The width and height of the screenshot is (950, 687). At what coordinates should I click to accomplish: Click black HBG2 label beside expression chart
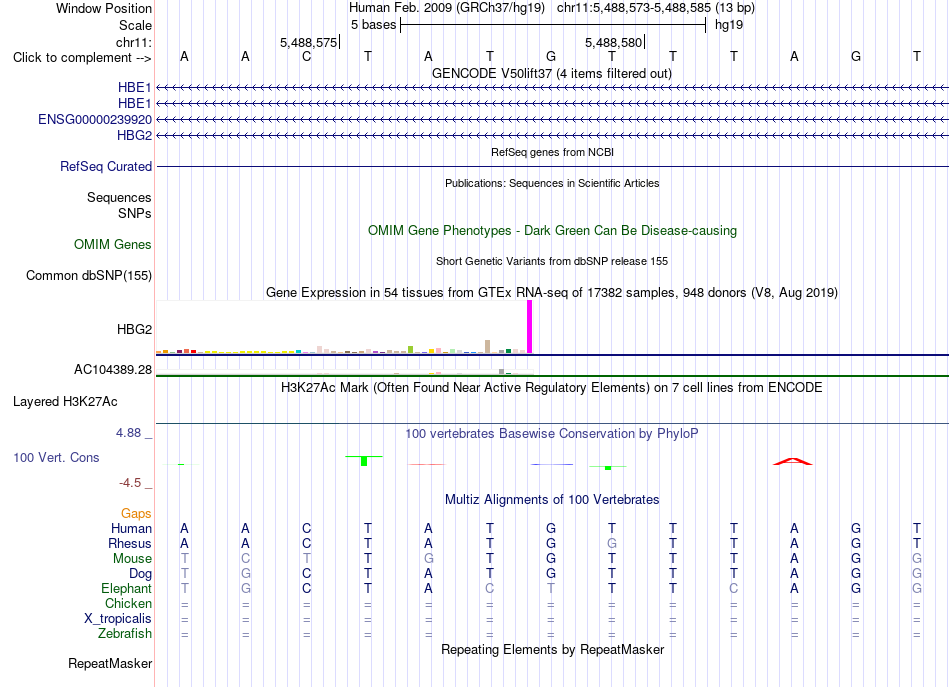click(x=134, y=329)
